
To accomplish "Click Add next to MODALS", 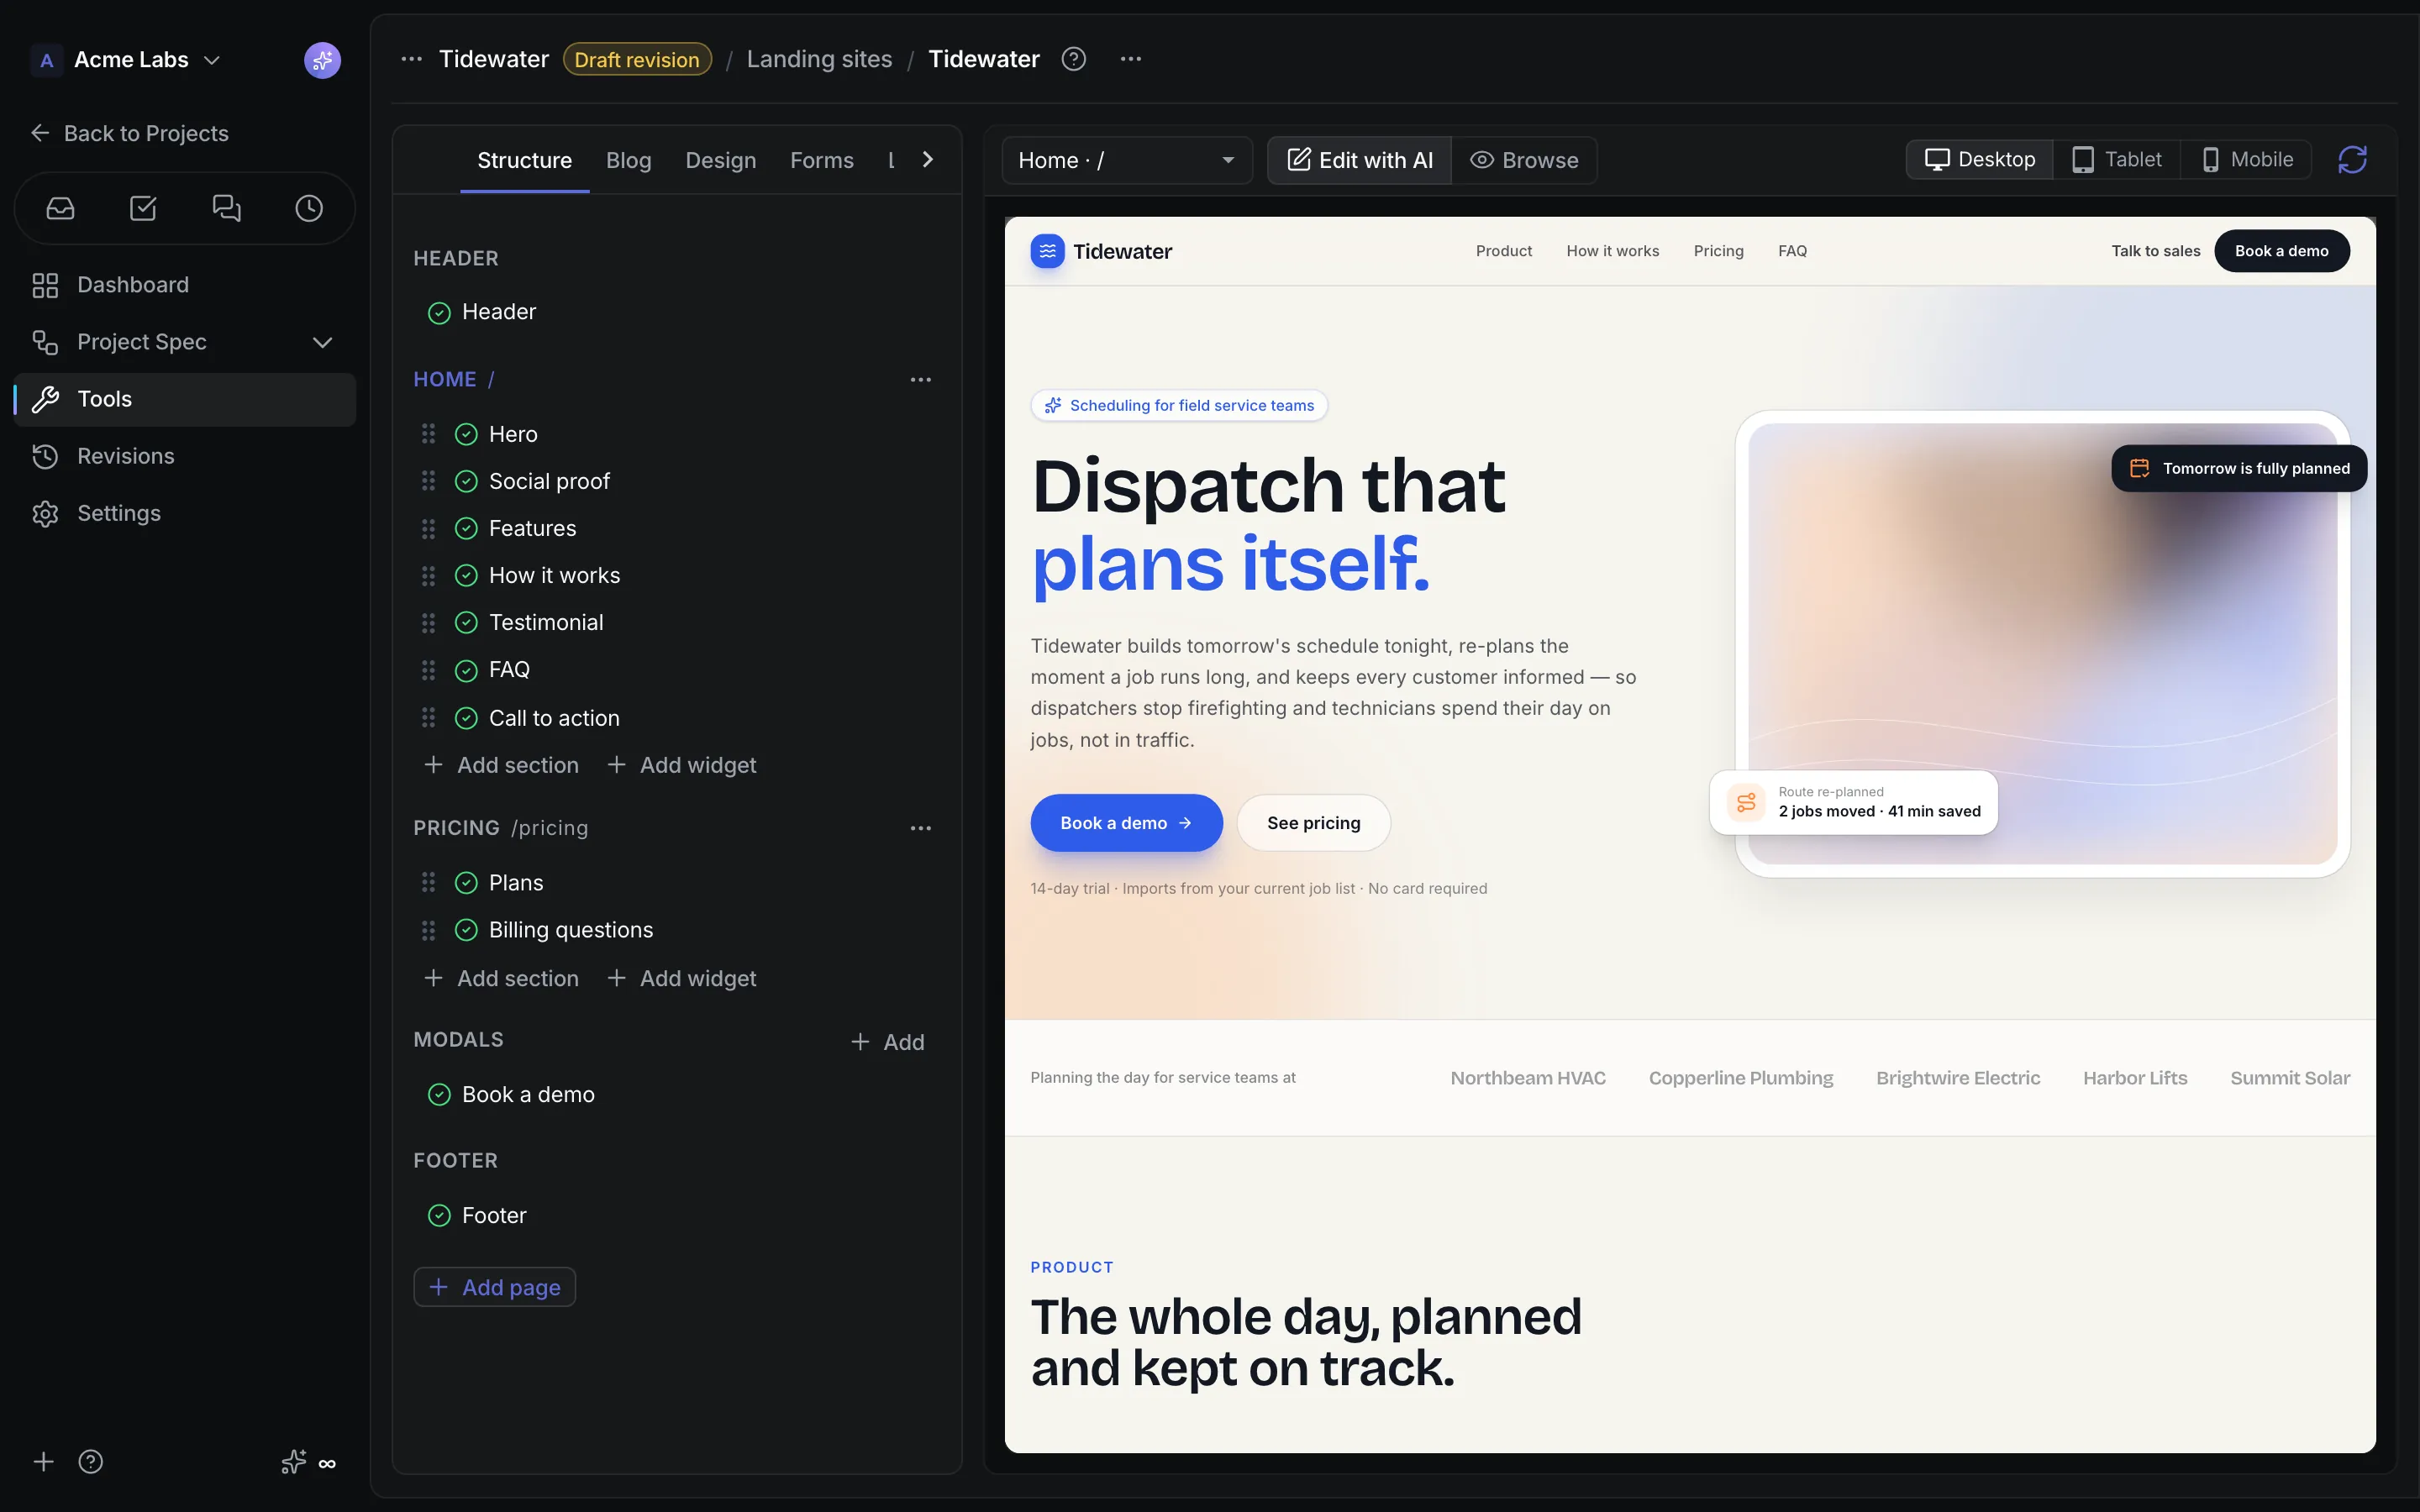I will pyautogui.click(x=887, y=1042).
